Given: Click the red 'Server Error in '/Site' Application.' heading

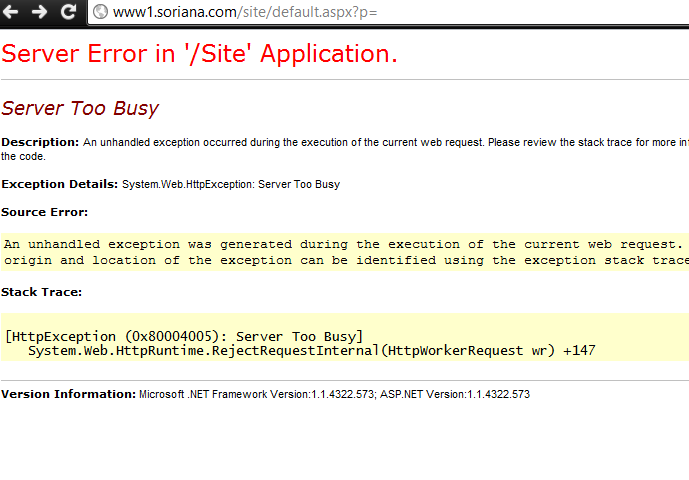Looking at the screenshot, I should 199,54.
